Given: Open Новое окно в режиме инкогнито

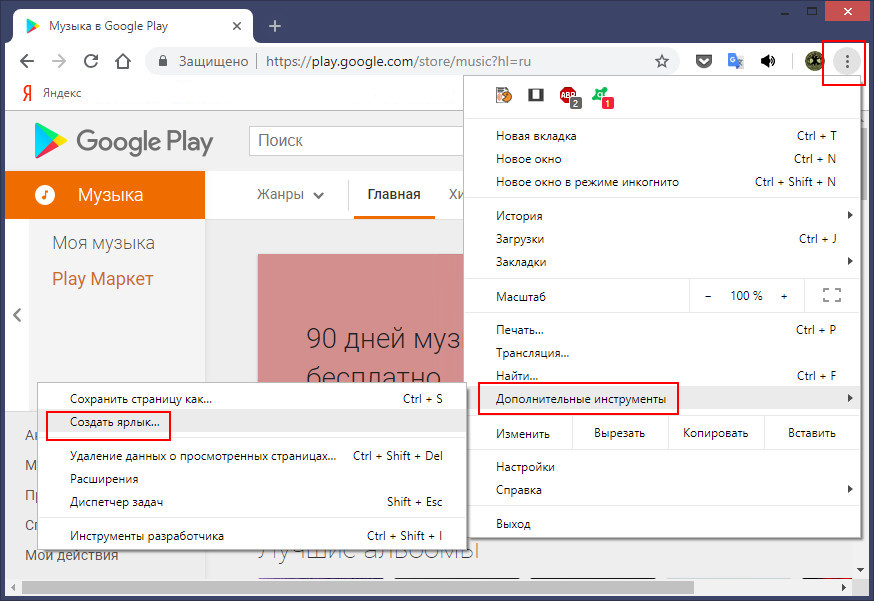Looking at the screenshot, I should (x=662, y=182).
